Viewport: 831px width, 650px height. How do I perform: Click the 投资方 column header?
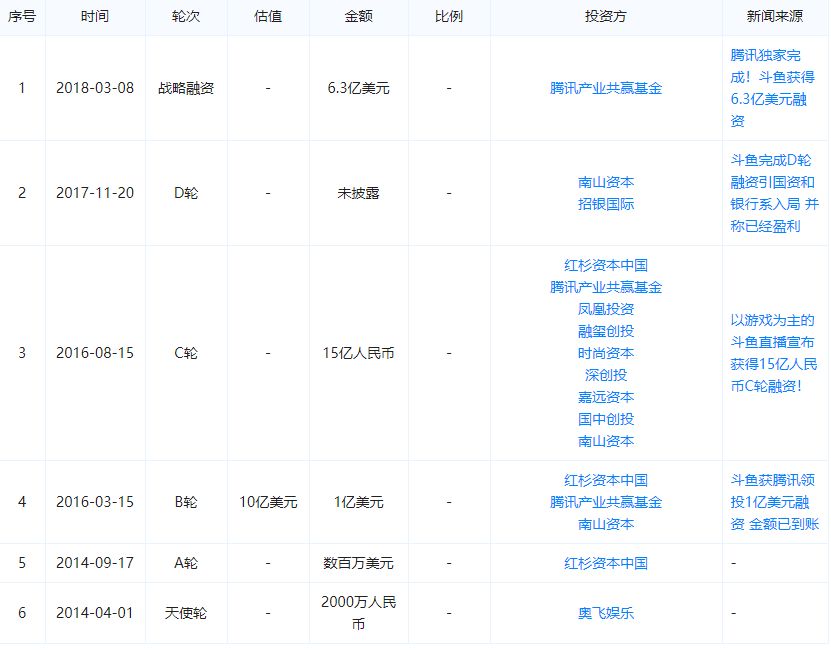606,16
